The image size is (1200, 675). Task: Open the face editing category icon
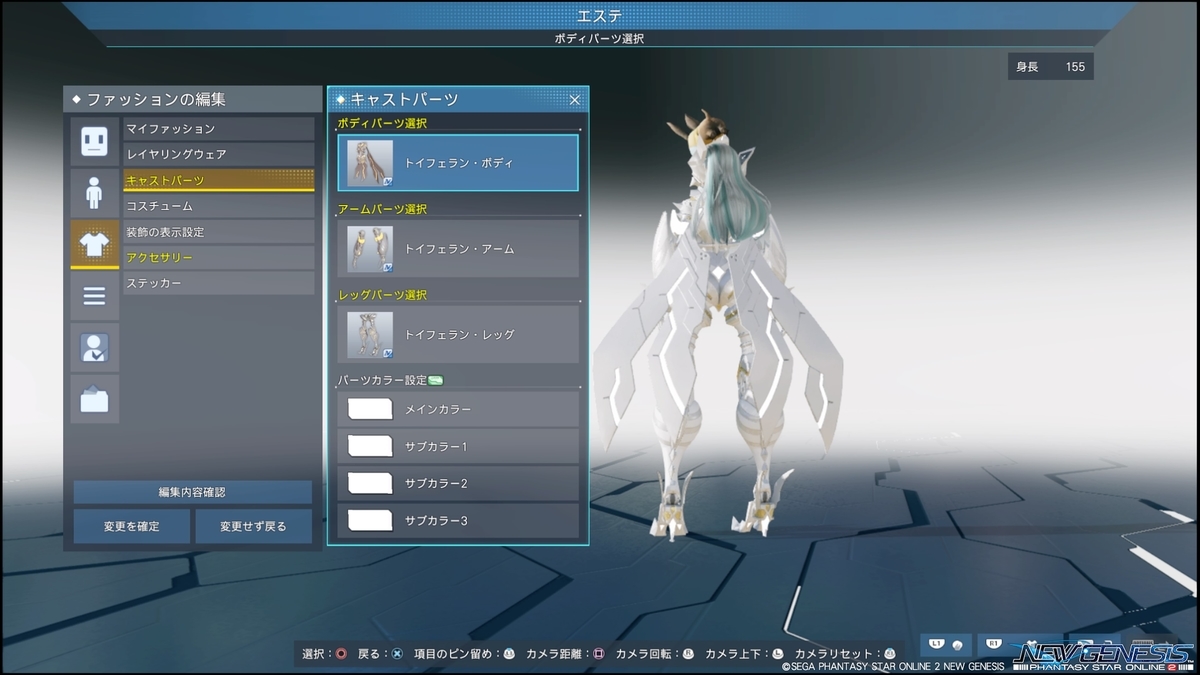(x=94, y=141)
